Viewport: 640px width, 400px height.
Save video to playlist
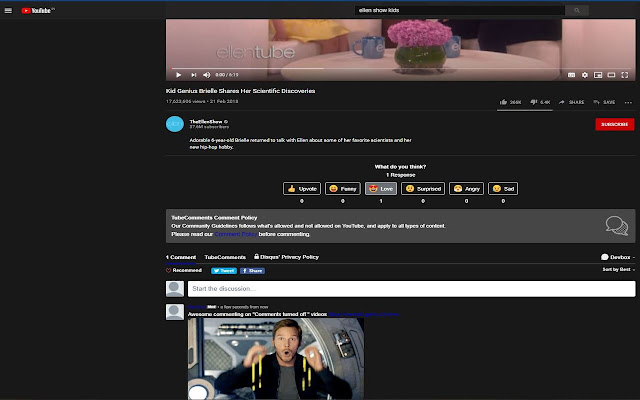[604, 102]
